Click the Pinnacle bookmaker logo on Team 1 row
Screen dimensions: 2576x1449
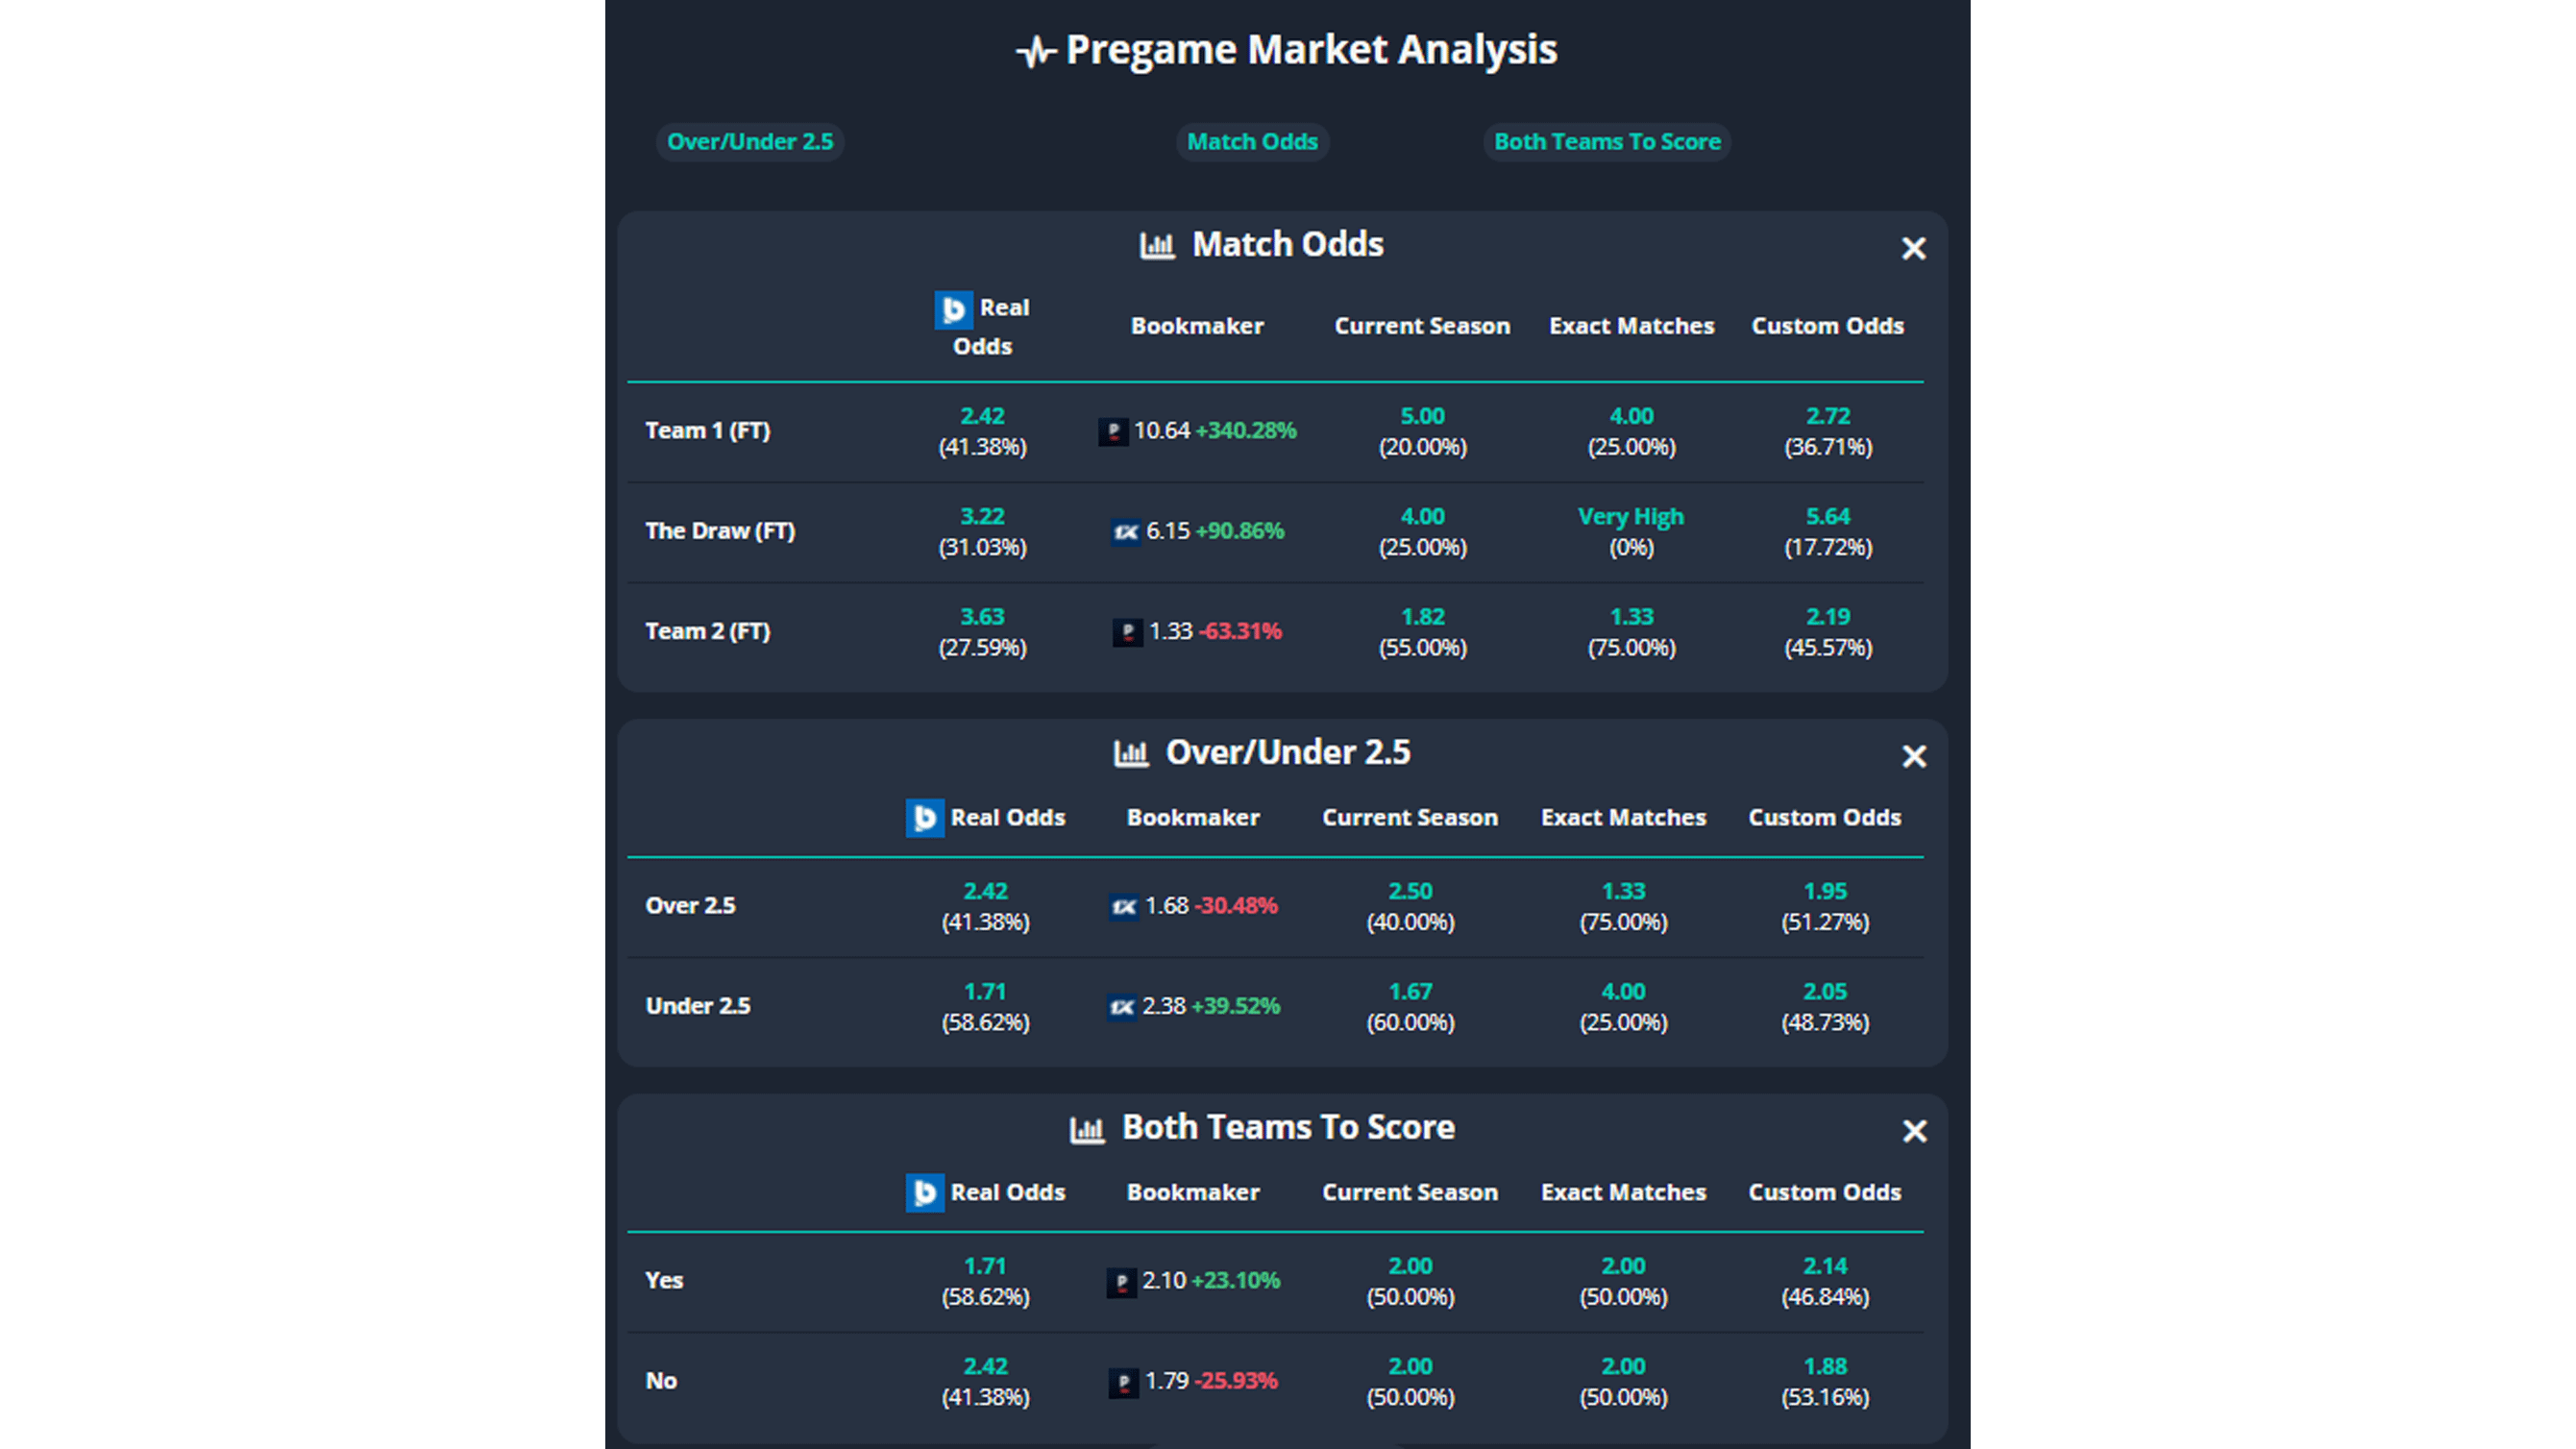click(x=1114, y=431)
